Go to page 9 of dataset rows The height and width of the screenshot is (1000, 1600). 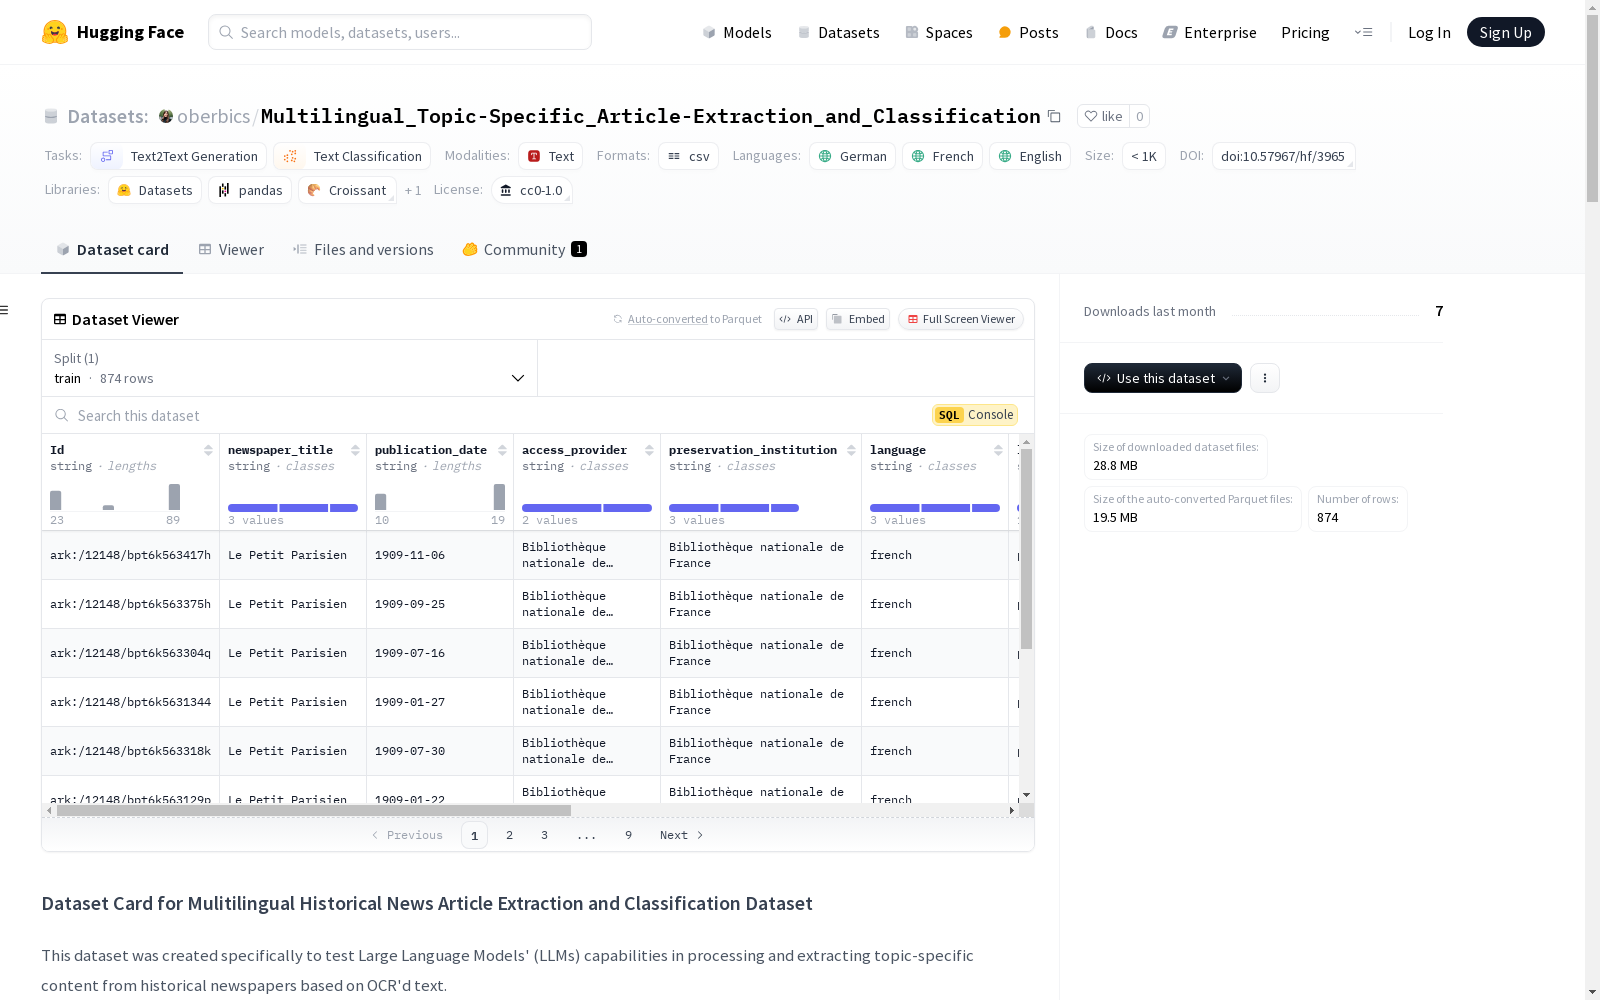point(629,835)
